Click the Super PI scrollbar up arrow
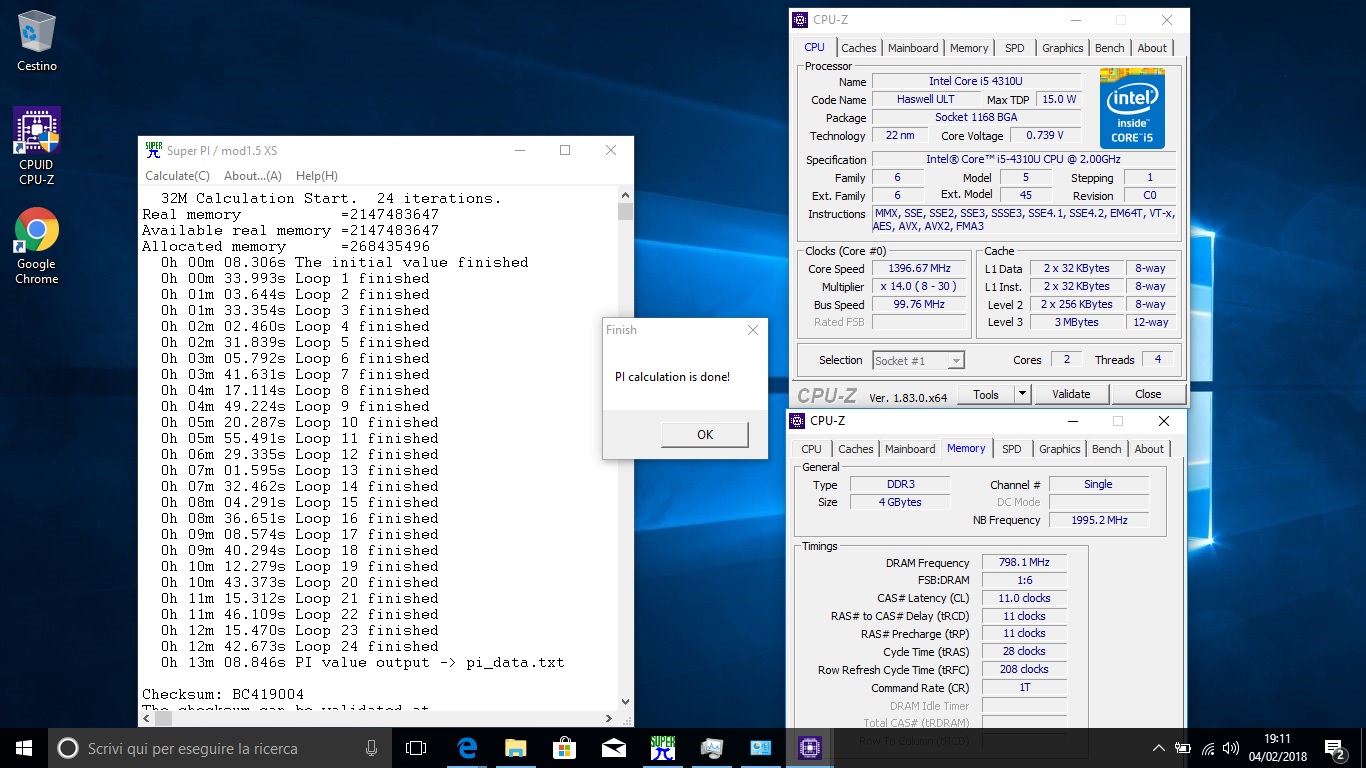 coord(625,196)
